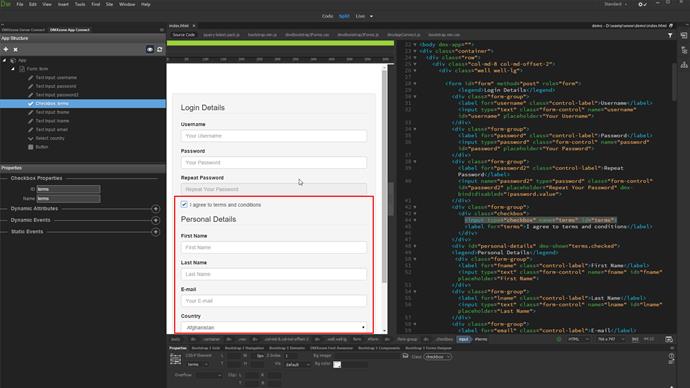
Task: Click the Username text field in the form
Action: tap(274, 136)
